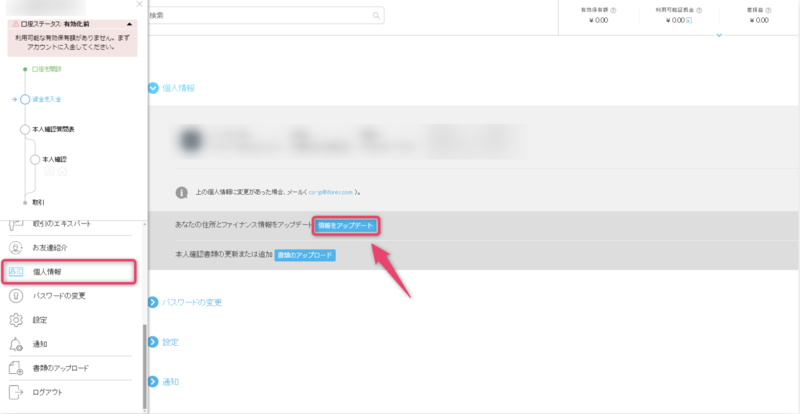
Task: Click the パスワードの変更 lock icon
Action: click(16, 296)
